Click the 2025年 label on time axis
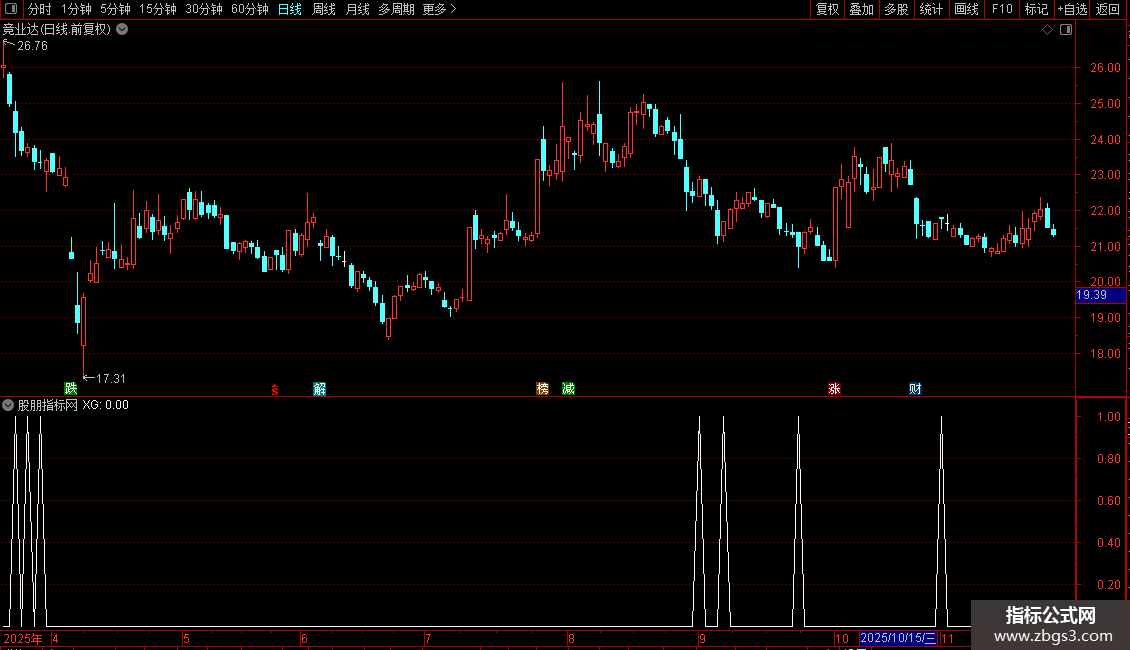This screenshot has width=1130, height=650. tap(22, 638)
